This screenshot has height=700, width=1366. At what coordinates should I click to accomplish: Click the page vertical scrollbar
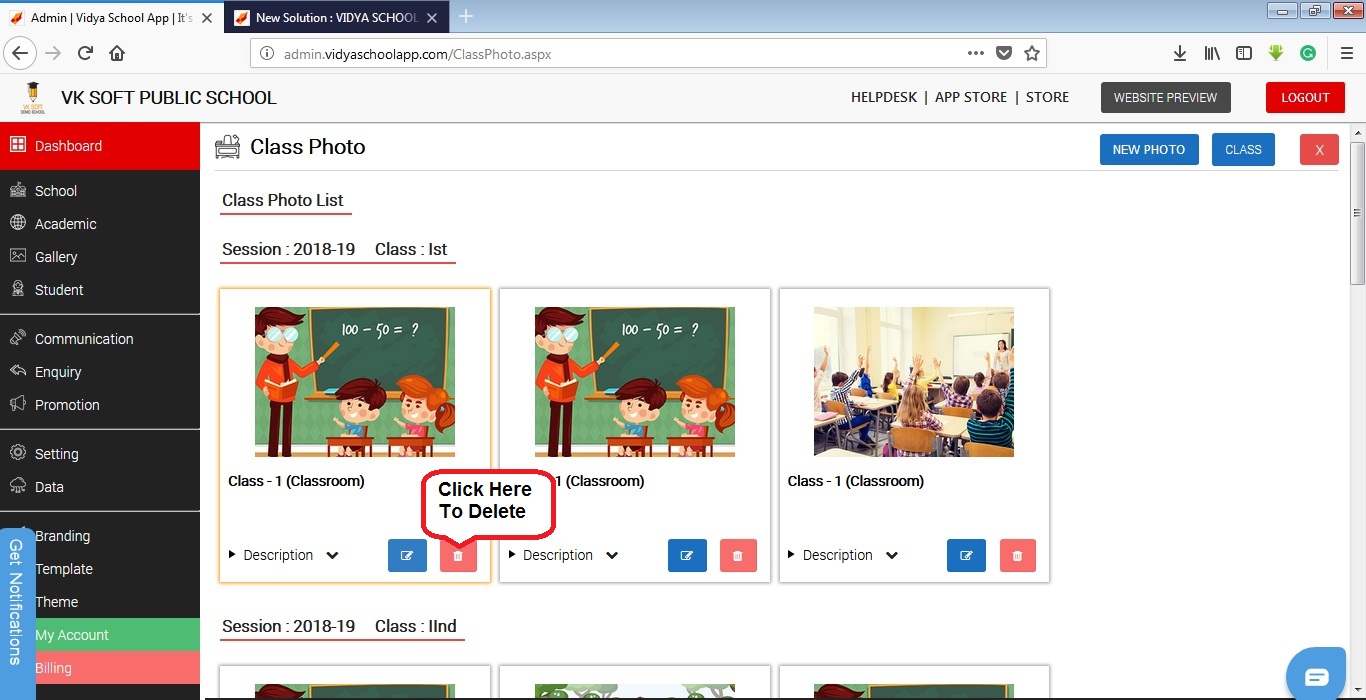pyautogui.click(x=1357, y=212)
